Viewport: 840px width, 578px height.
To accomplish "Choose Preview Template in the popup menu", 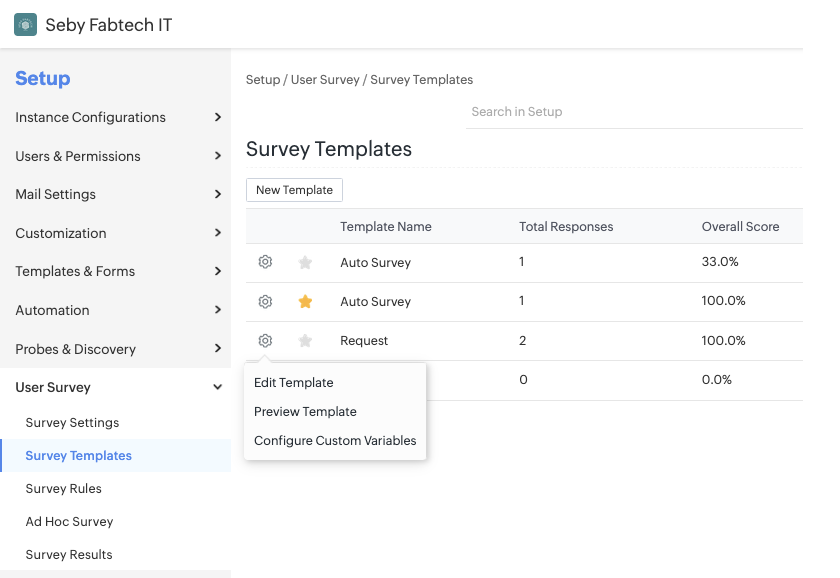I will [x=305, y=411].
